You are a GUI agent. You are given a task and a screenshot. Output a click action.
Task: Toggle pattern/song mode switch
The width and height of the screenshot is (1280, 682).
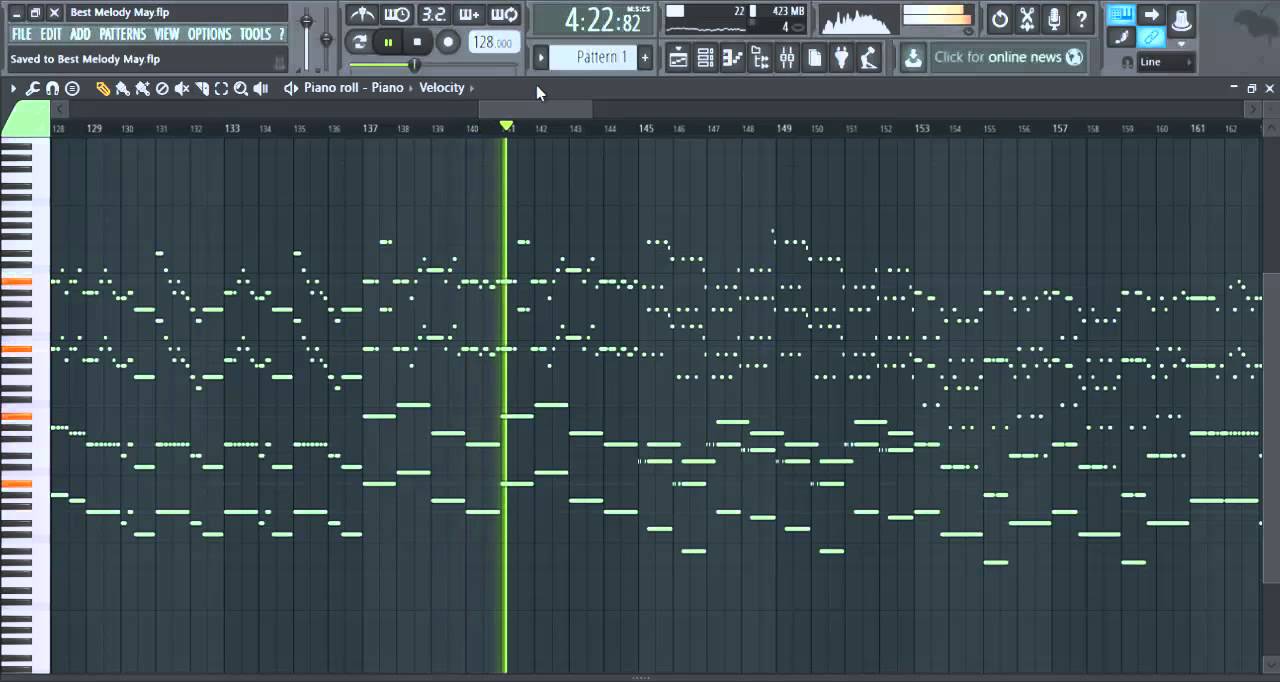(x=360, y=42)
